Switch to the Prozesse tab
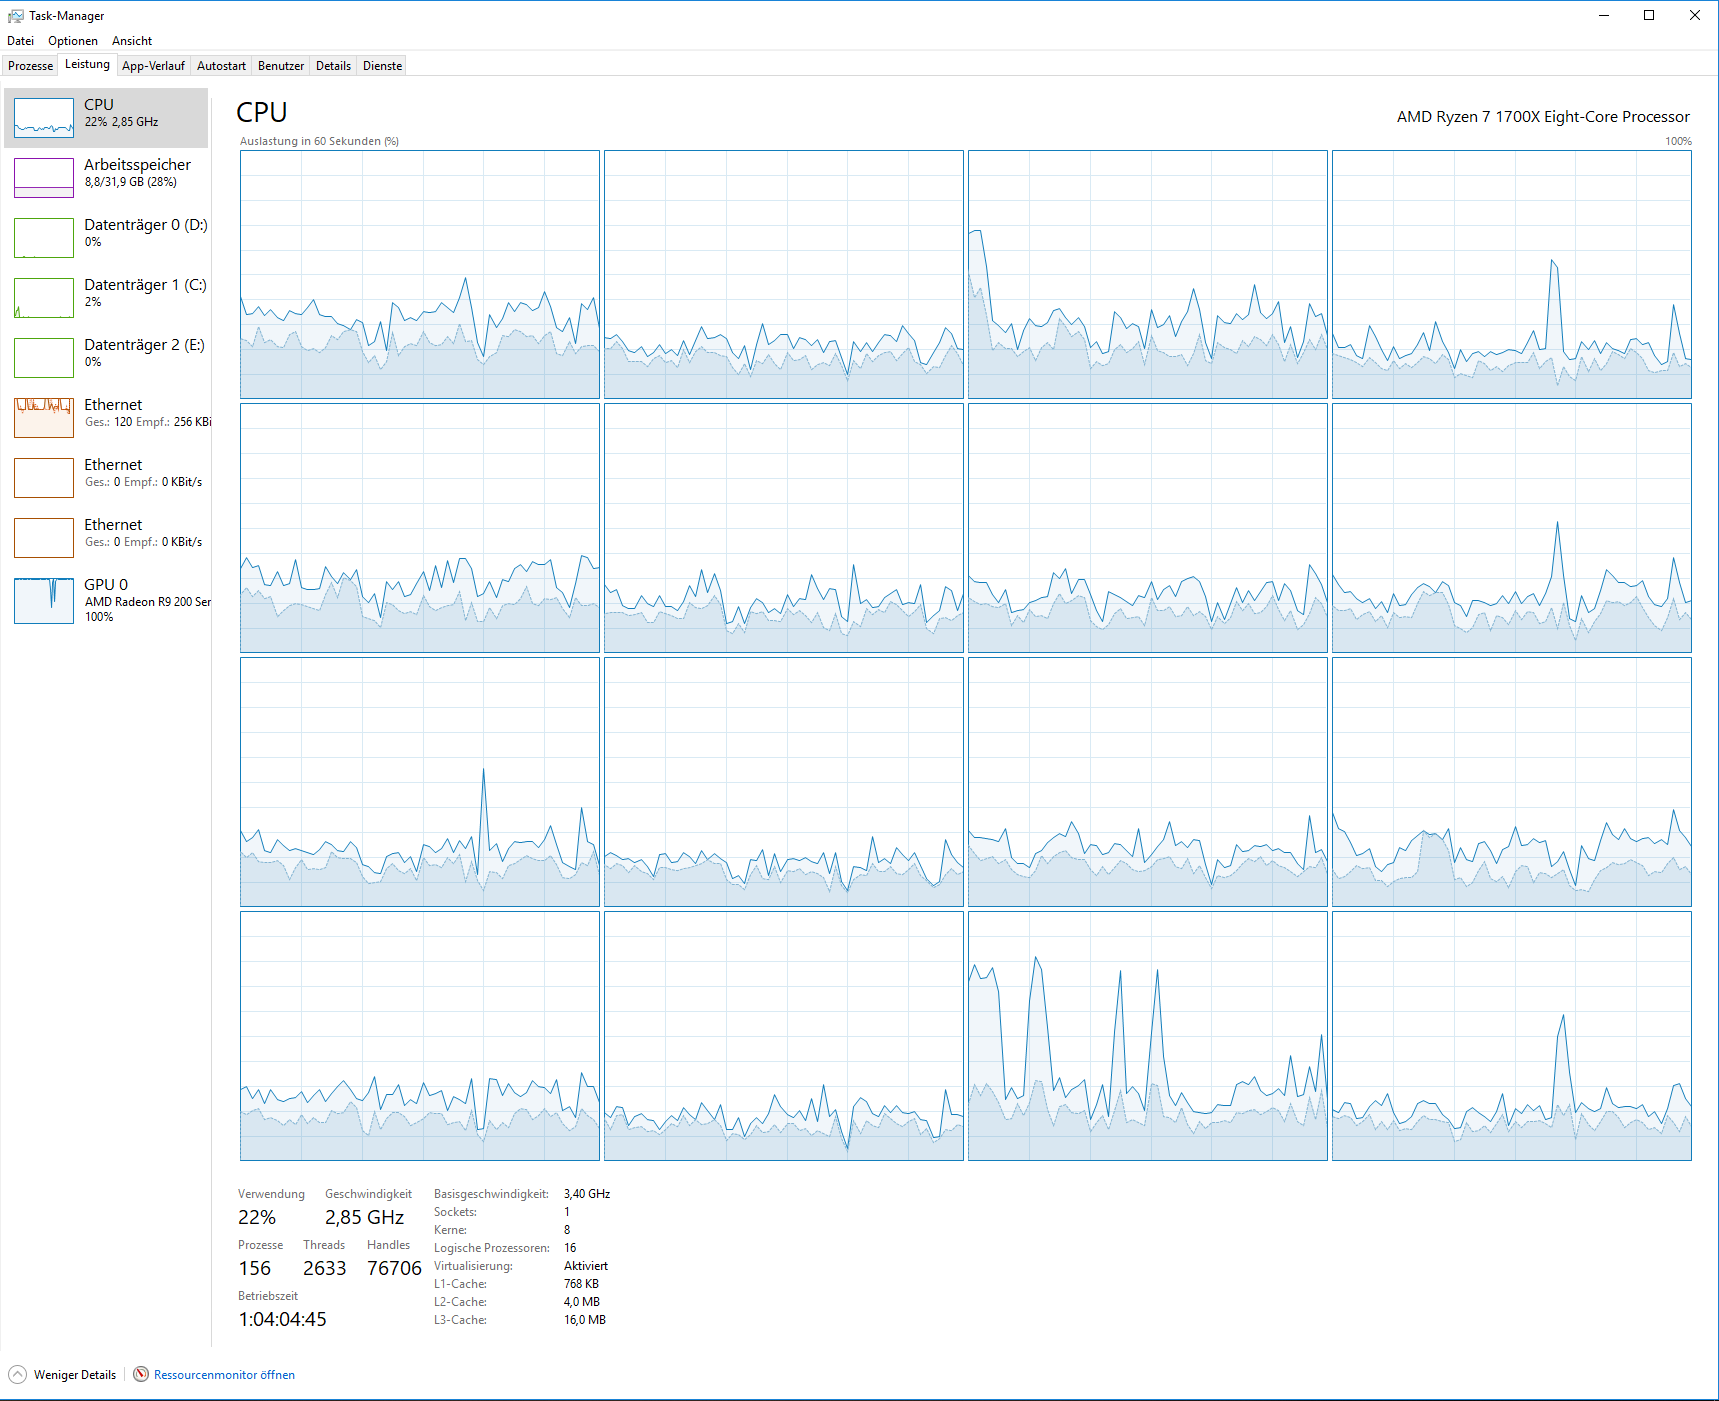This screenshot has height=1401, width=1719. pyautogui.click(x=30, y=66)
